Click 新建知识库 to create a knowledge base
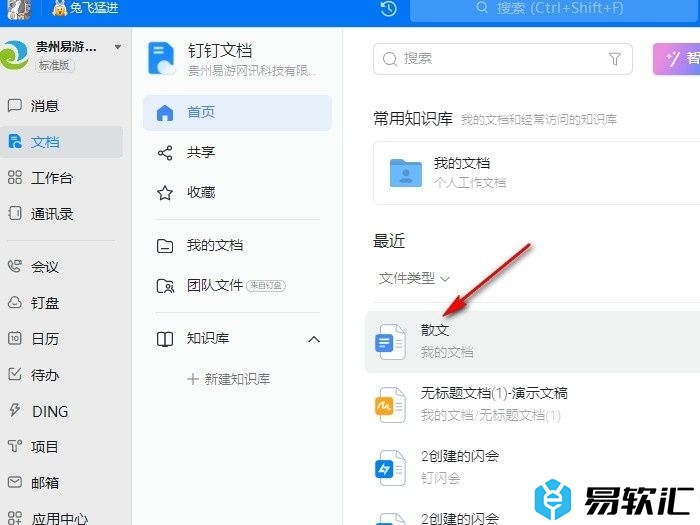This screenshot has height=525, width=700. (229, 379)
